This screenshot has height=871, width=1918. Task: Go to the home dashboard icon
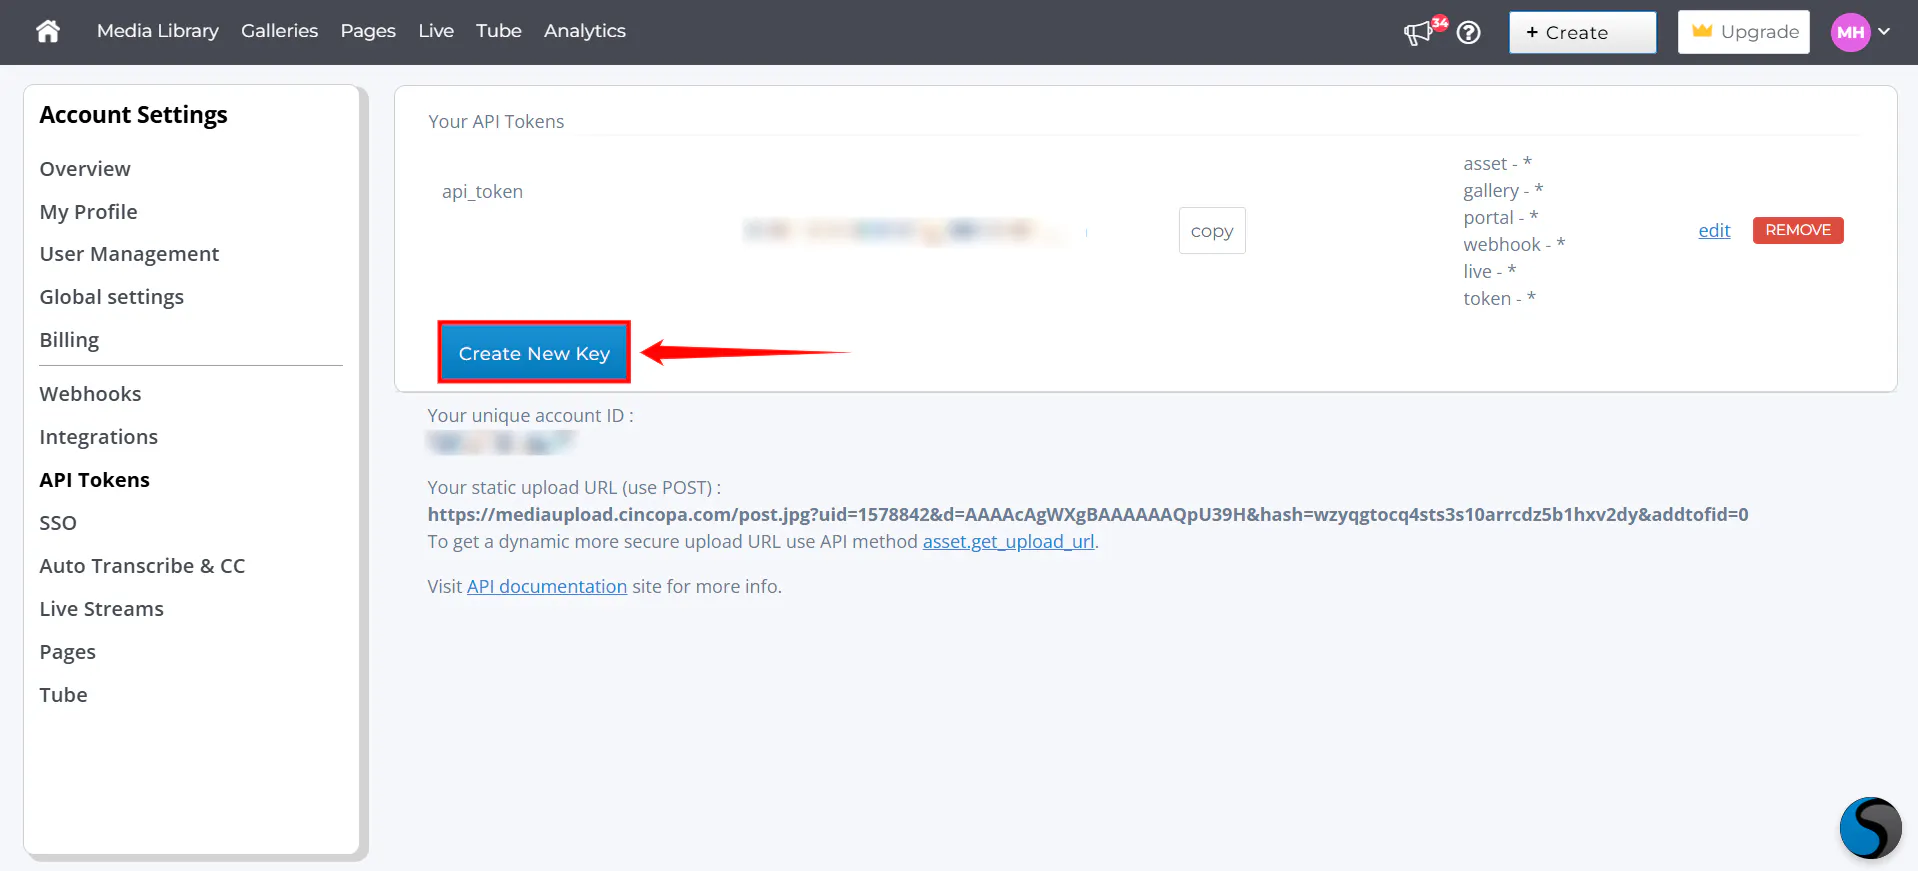pyautogui.click(x=48, y=31)
